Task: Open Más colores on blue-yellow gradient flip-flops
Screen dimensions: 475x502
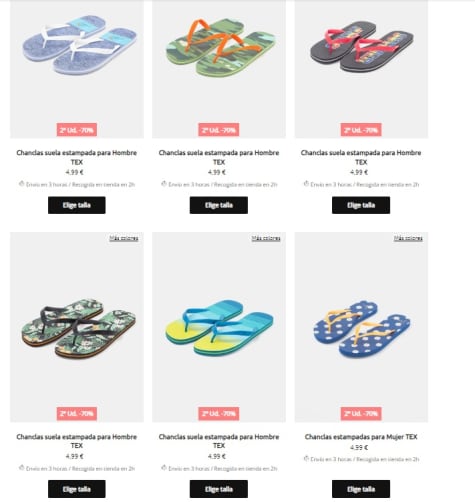Action: point(266,238)
